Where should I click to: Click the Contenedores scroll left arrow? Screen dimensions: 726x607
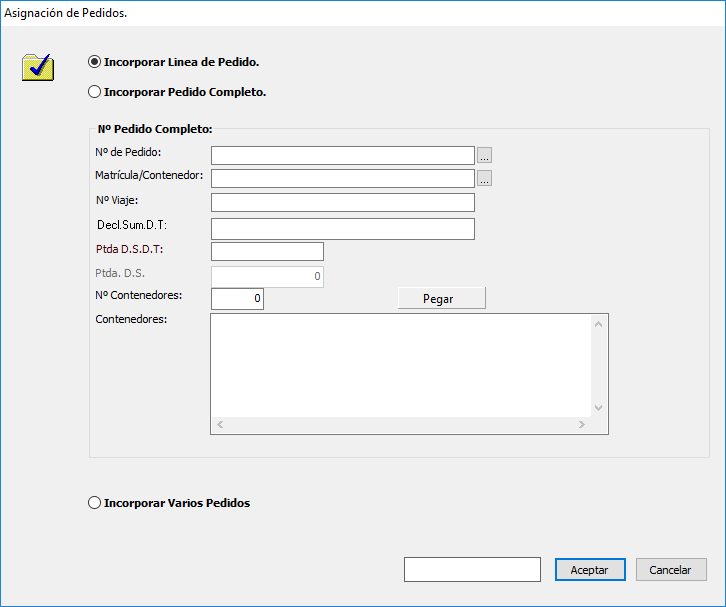click(220, 425)
